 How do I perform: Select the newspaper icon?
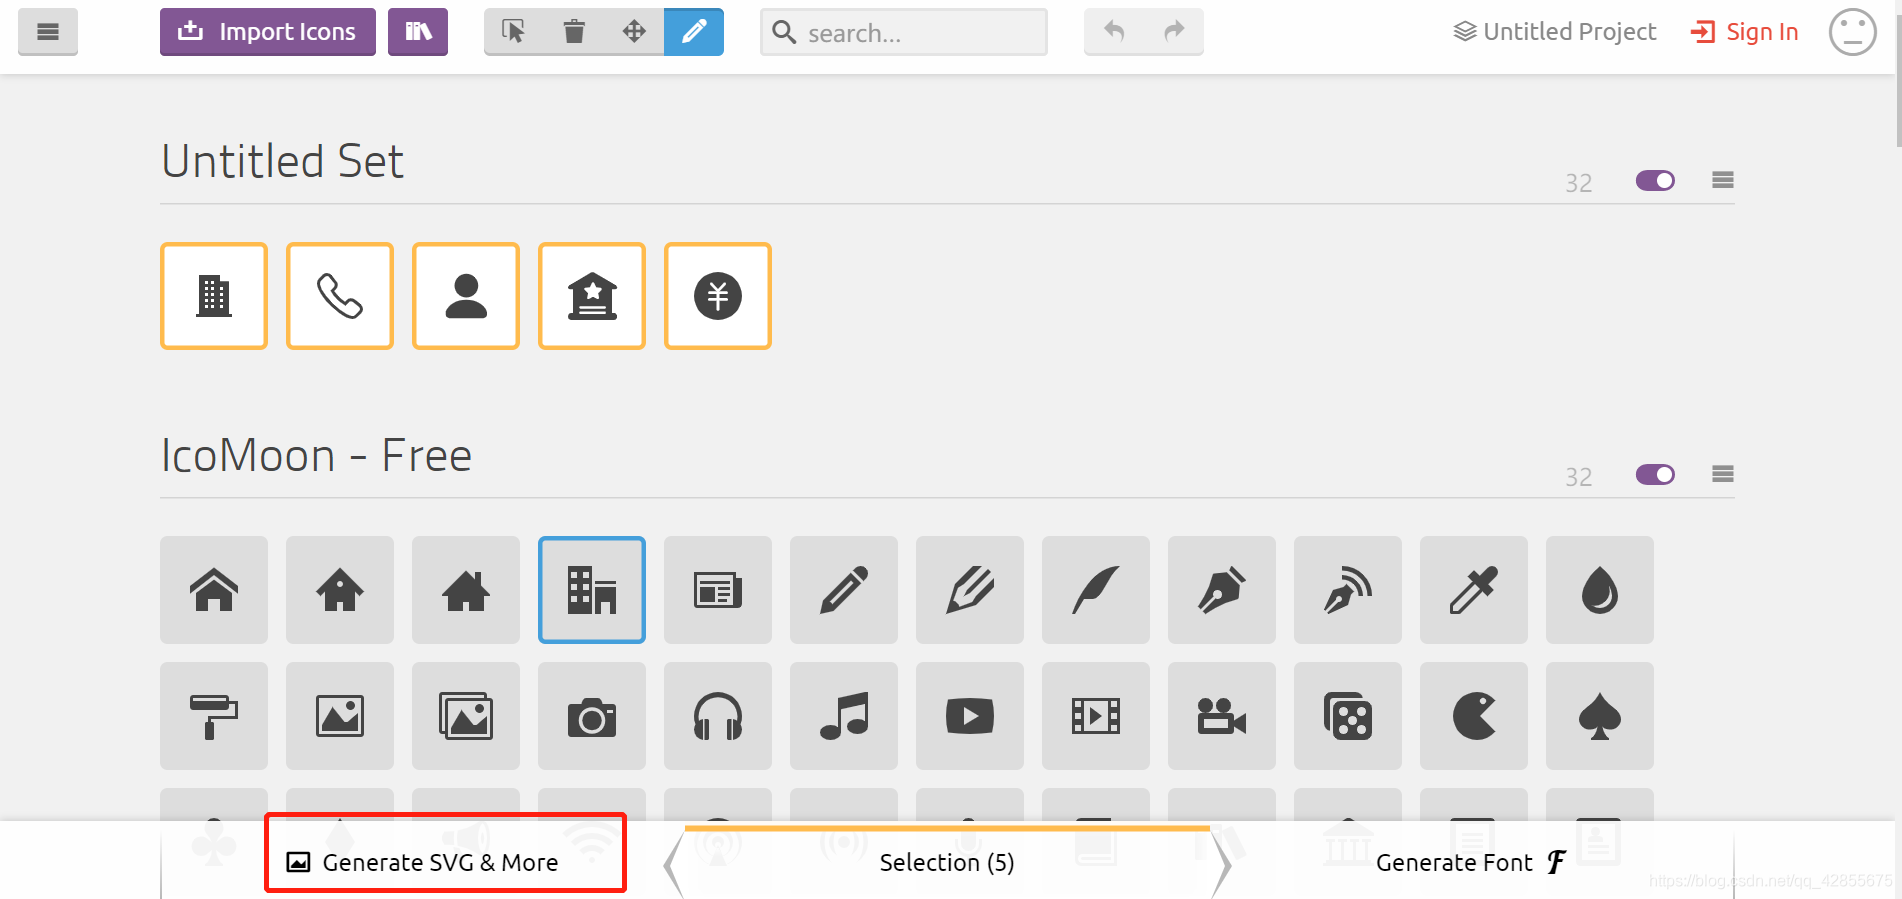[x=718, y=590]
